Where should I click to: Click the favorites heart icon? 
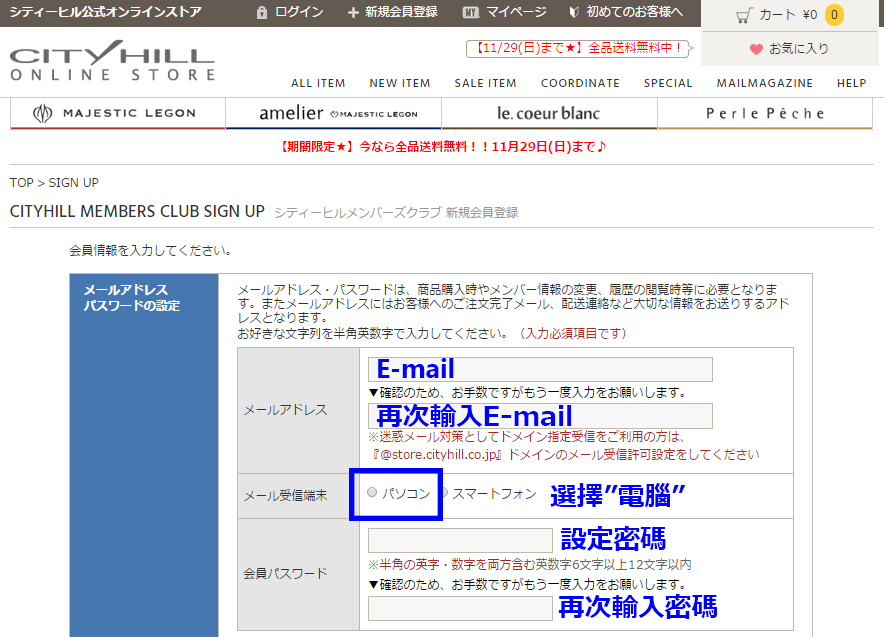756,49
